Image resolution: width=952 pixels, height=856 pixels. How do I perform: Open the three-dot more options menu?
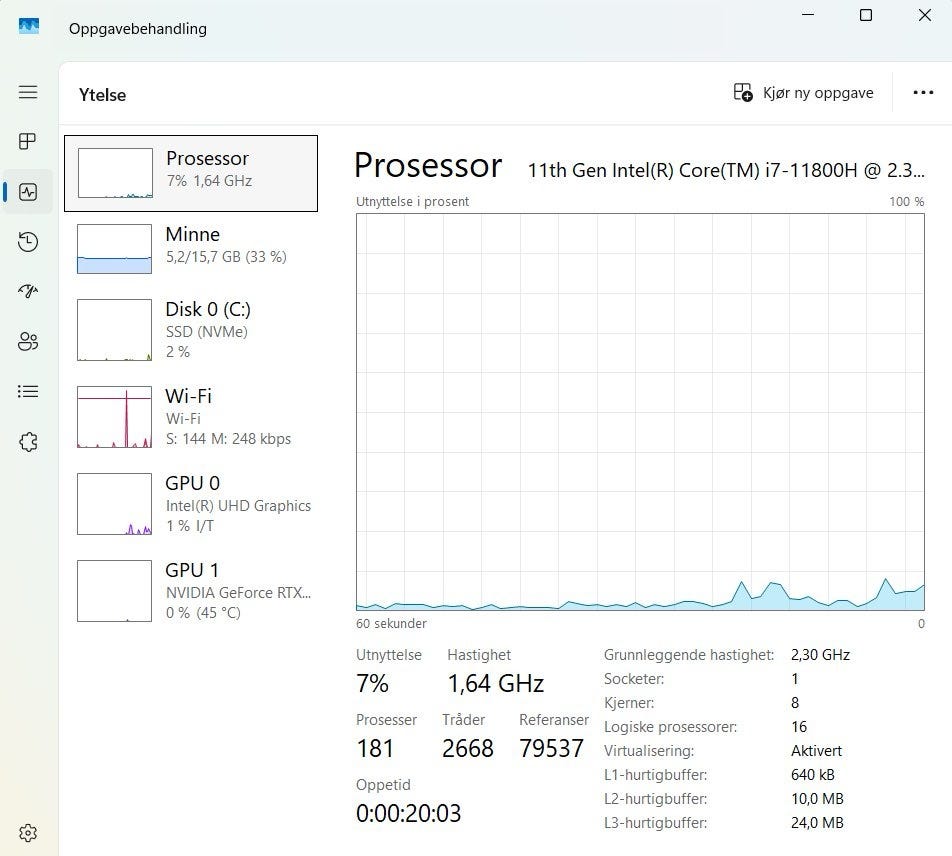pos(923,92)
